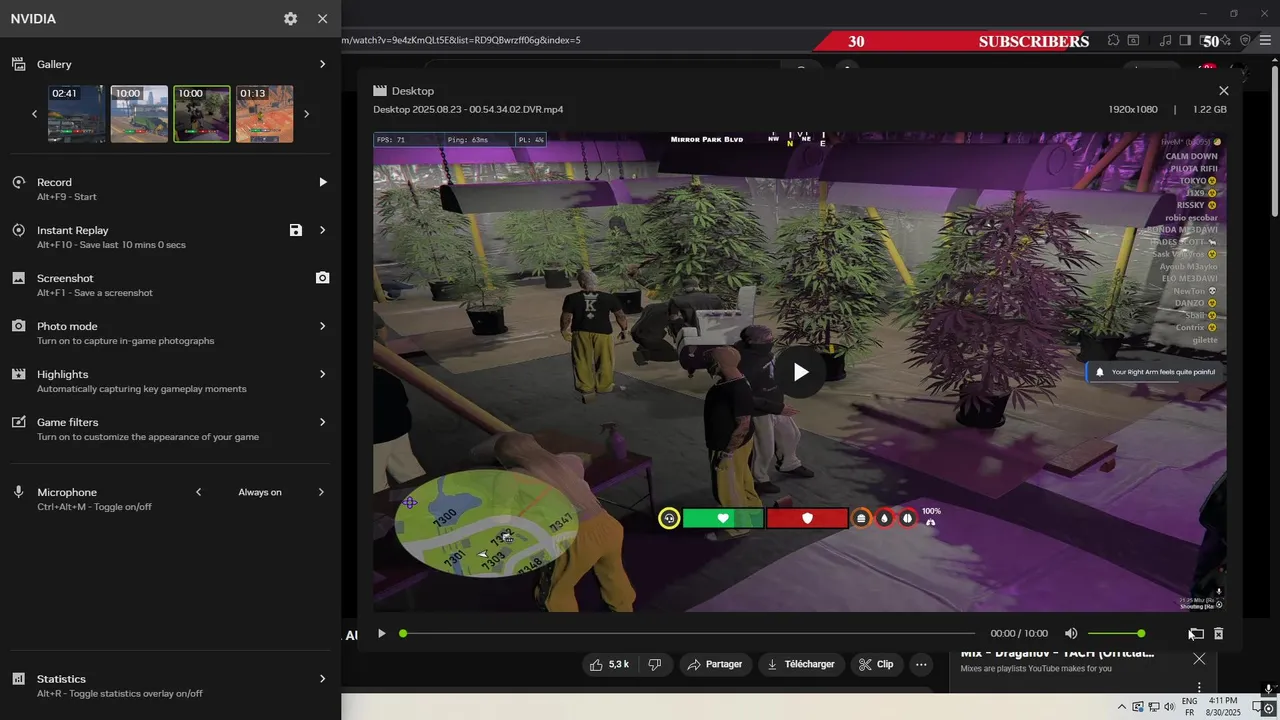The width and height of the screenshot is (1280, 720).
Task: Click the browser address bar URL
Action: point(461,40)
